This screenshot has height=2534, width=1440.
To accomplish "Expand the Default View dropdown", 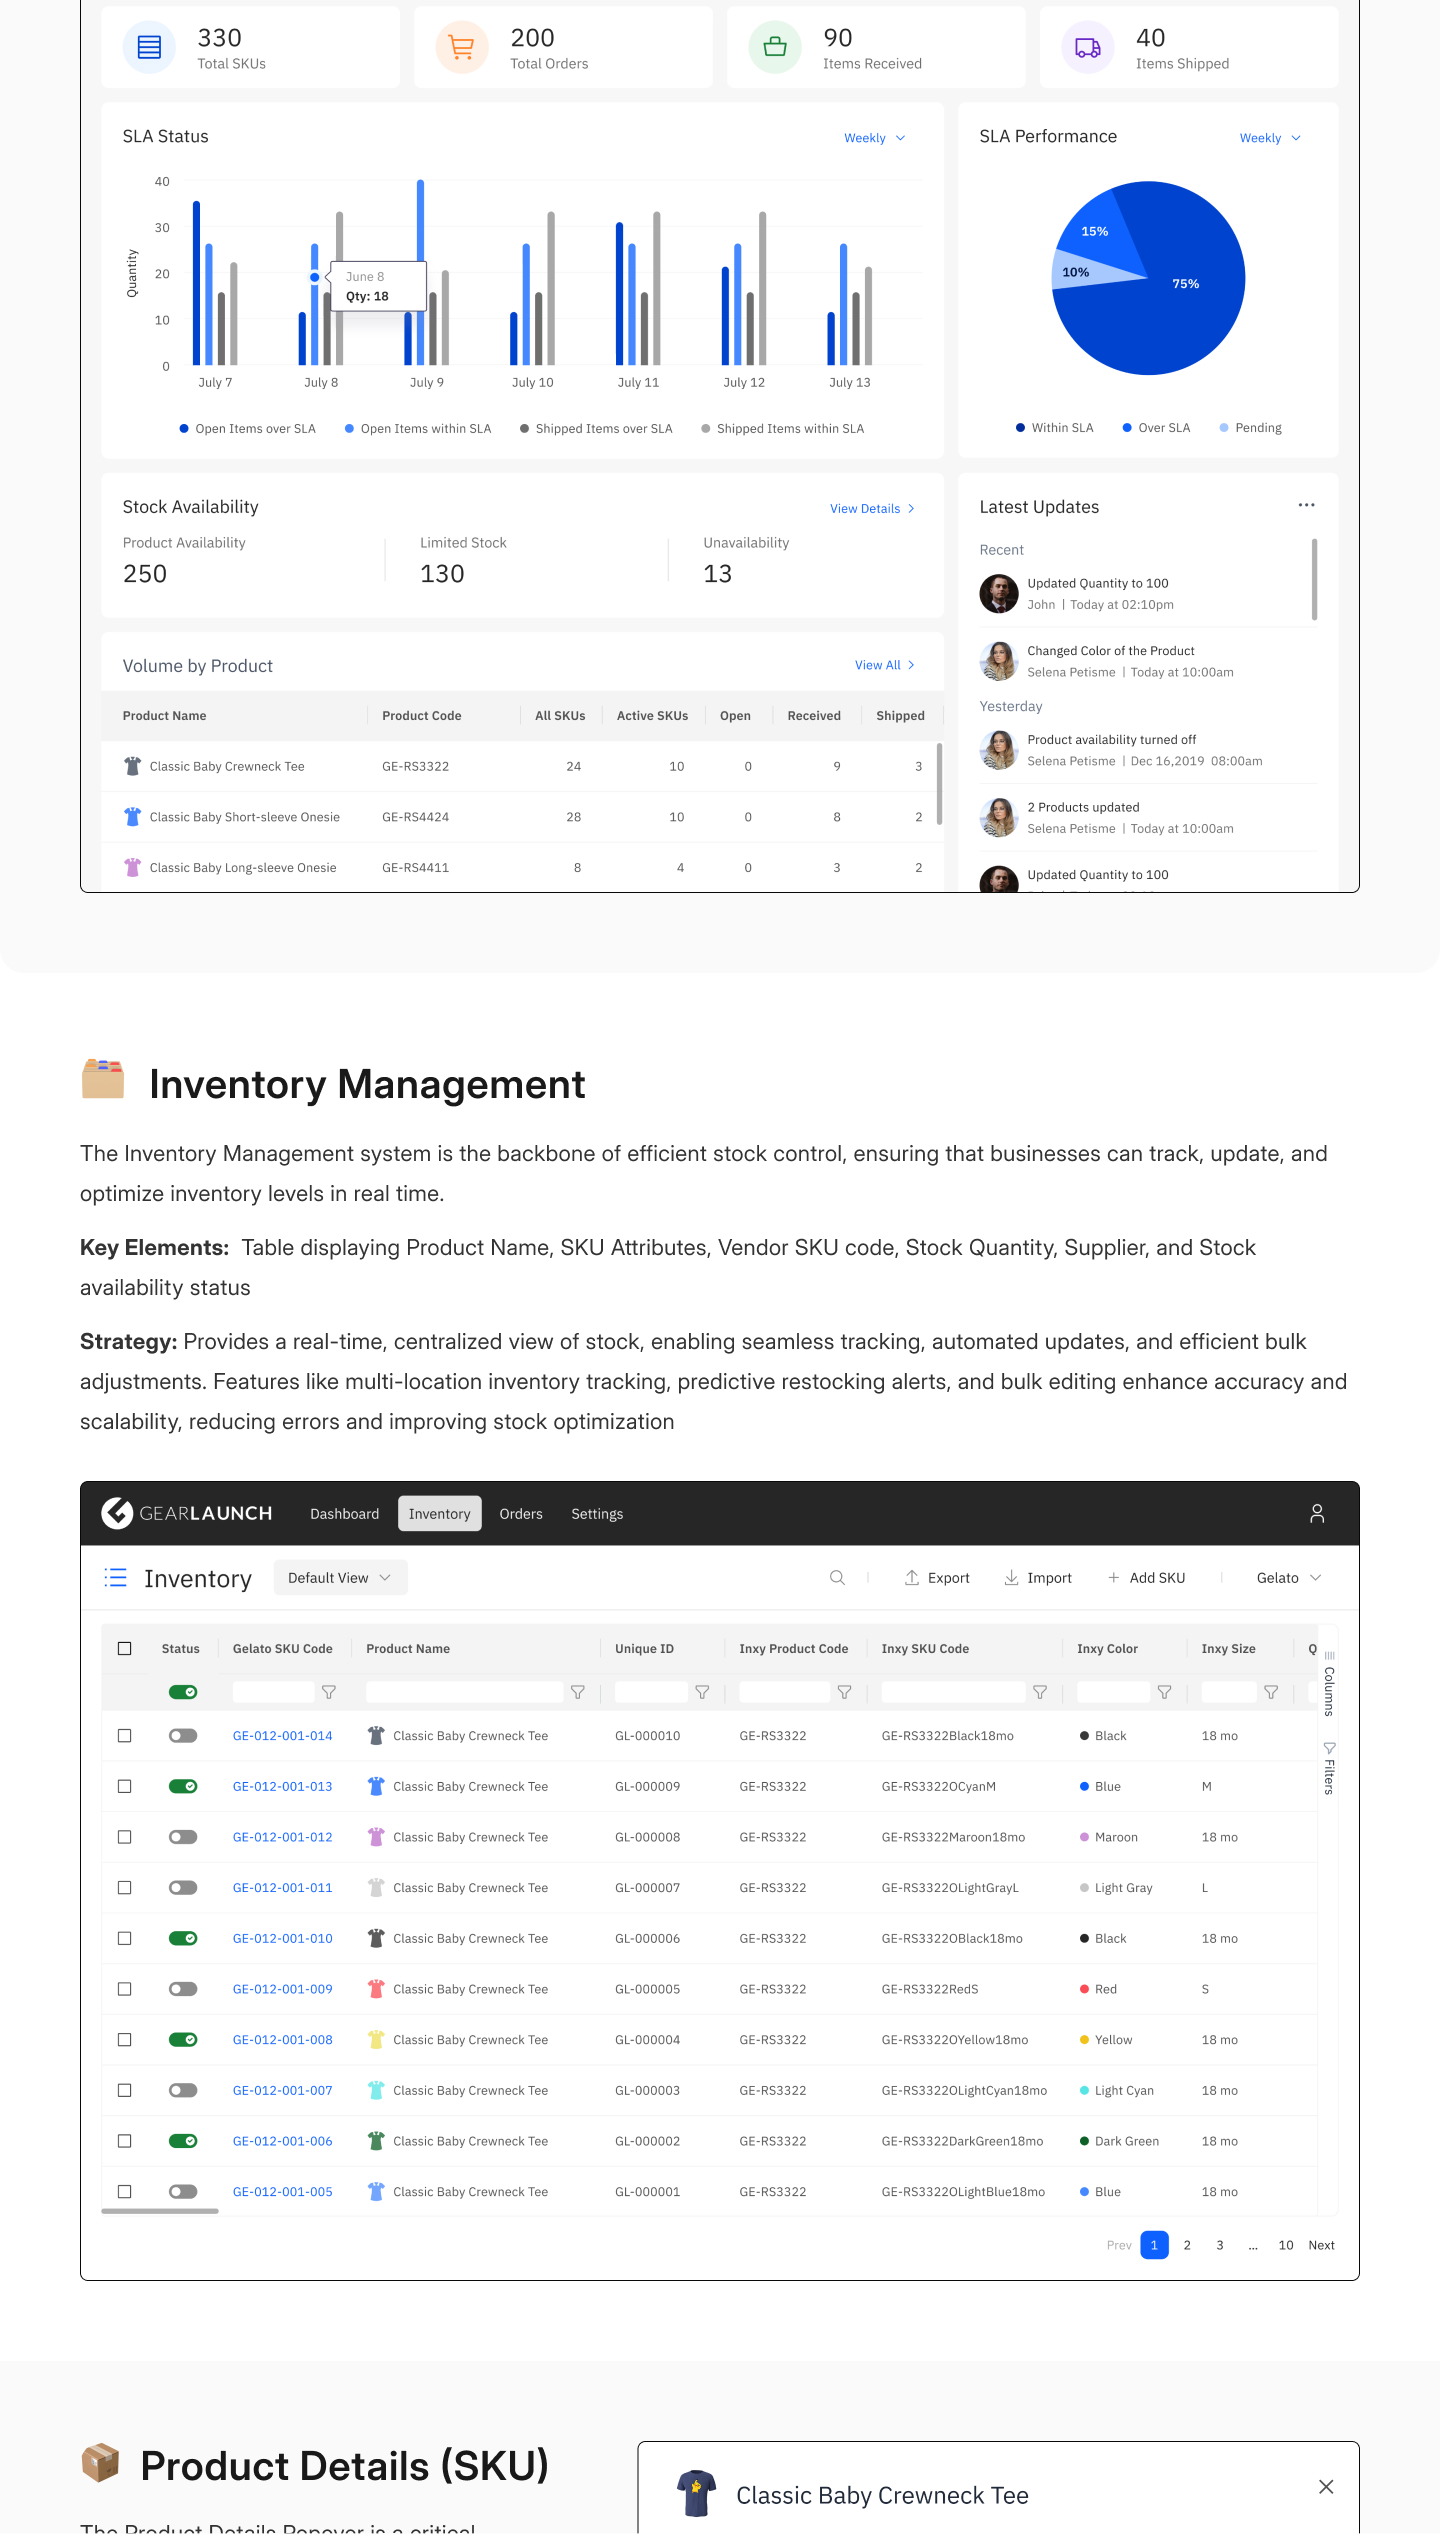I will point(340,1577).
